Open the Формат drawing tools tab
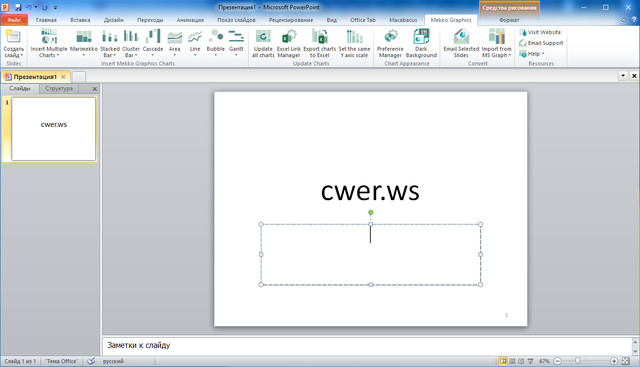Image resolution: width=640 pixels, height=367 pixels. 509,20
